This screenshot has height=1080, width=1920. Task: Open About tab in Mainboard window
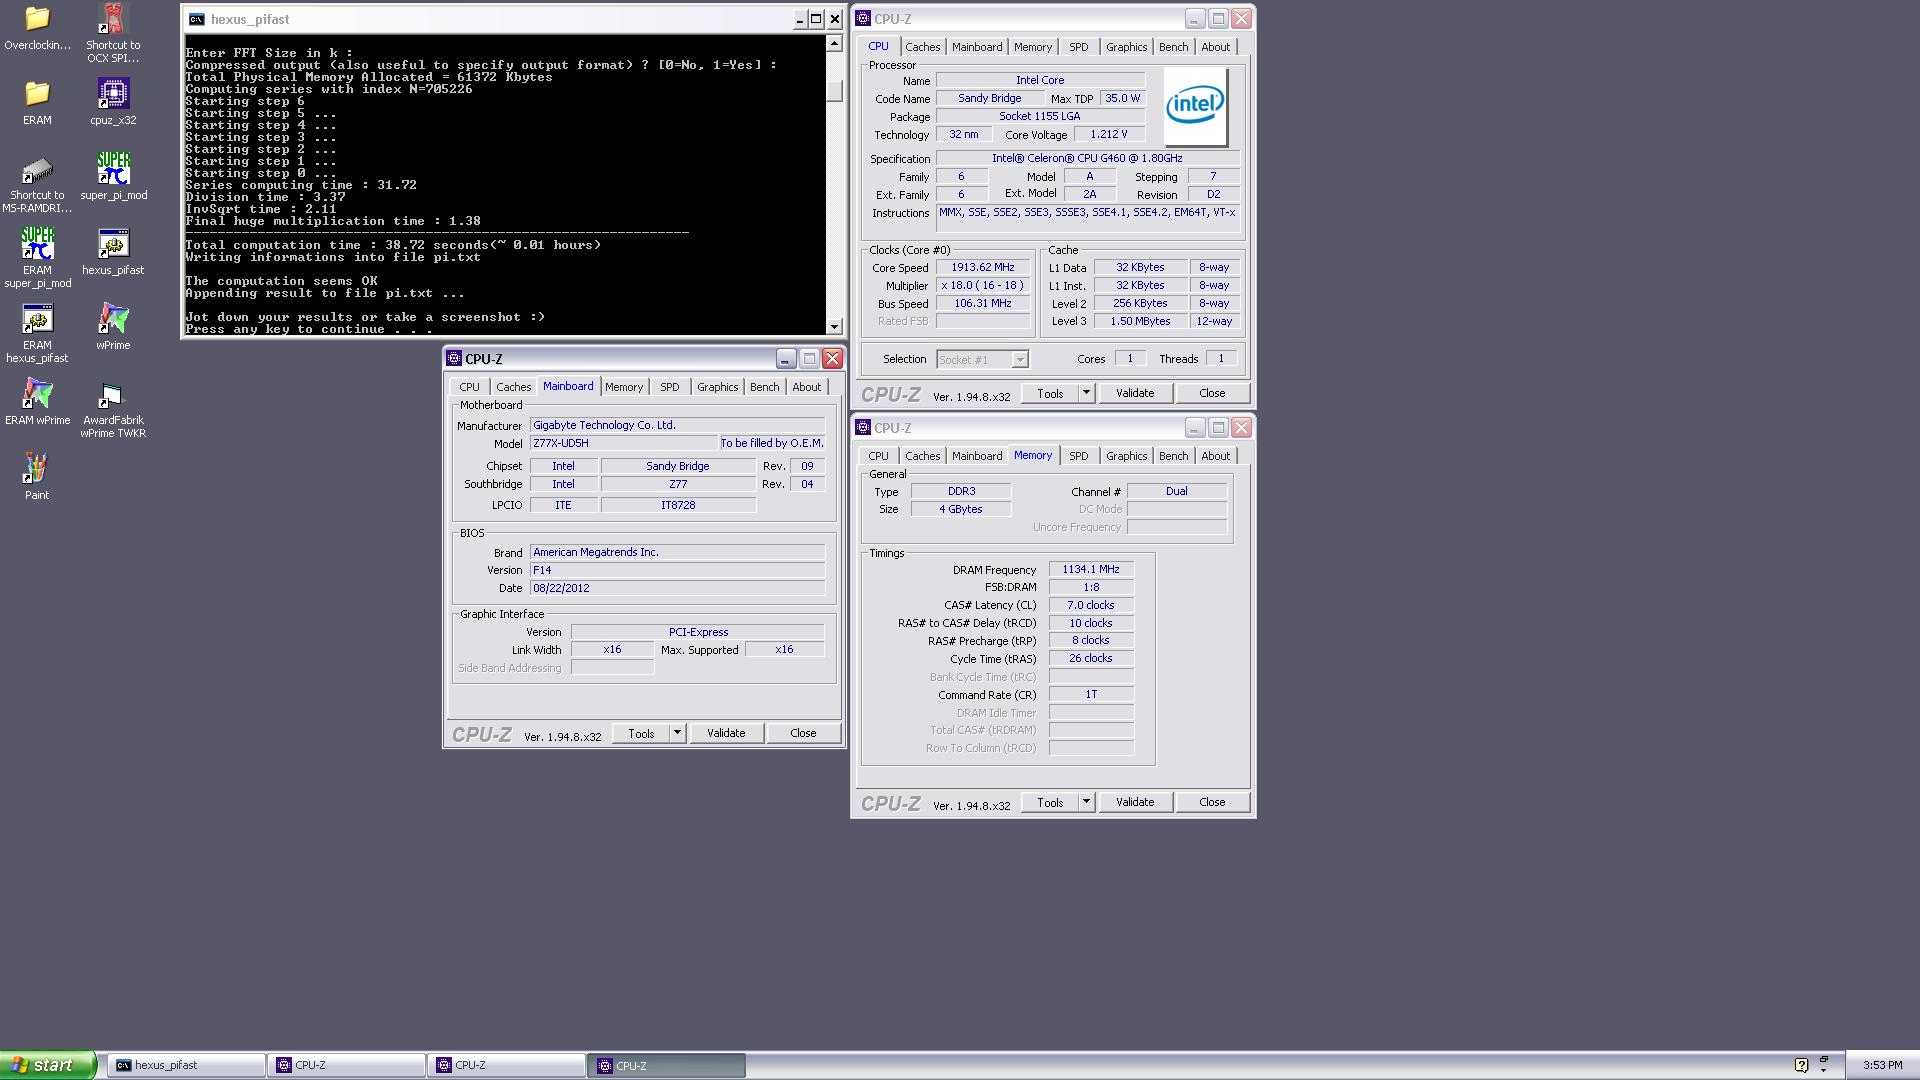tap(806, 387)
